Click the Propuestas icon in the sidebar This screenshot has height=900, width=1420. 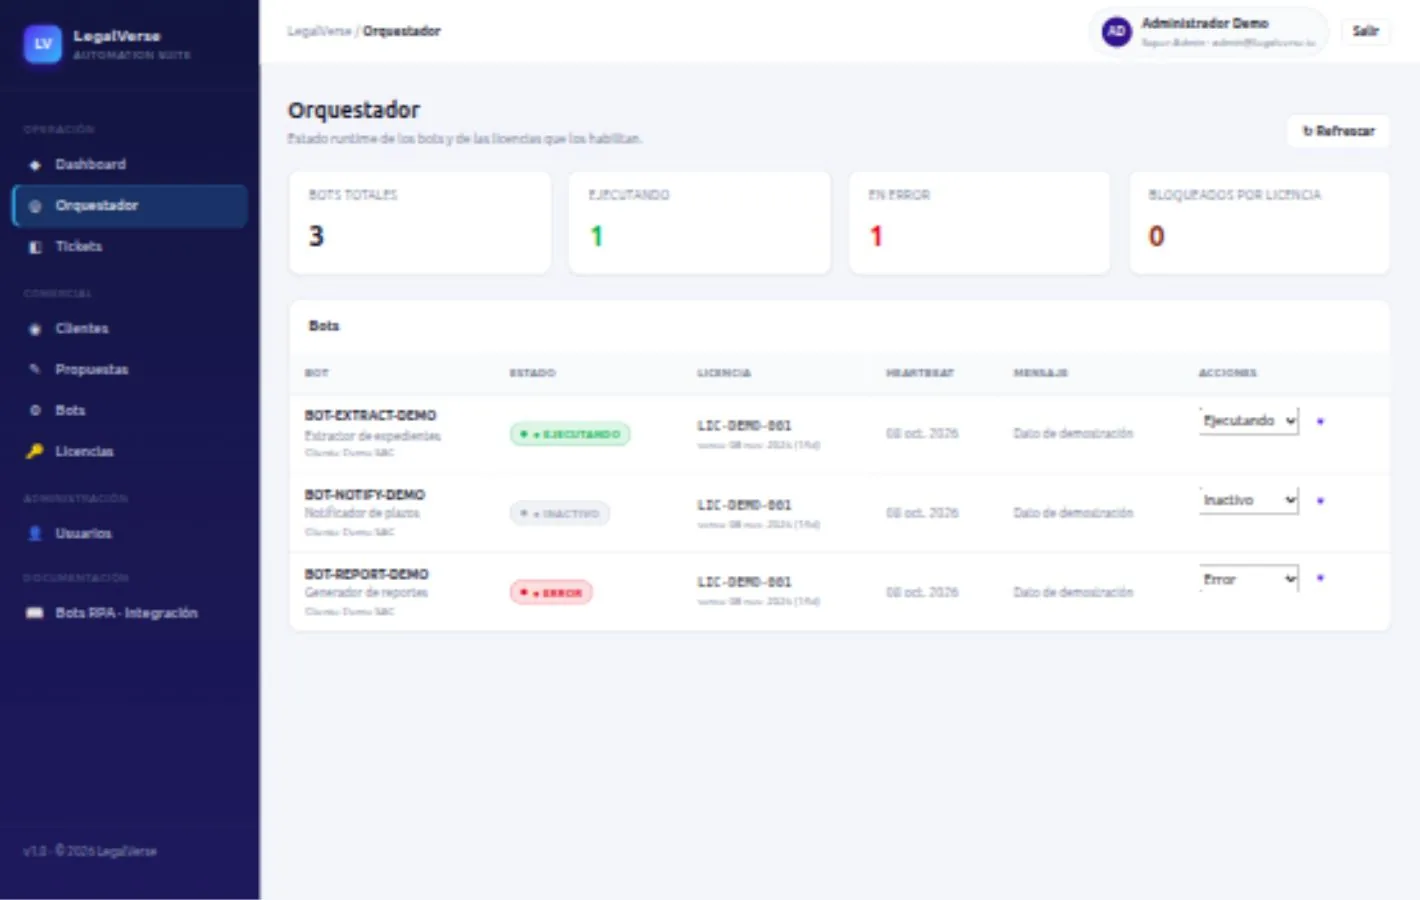click(x=35, y=370)
